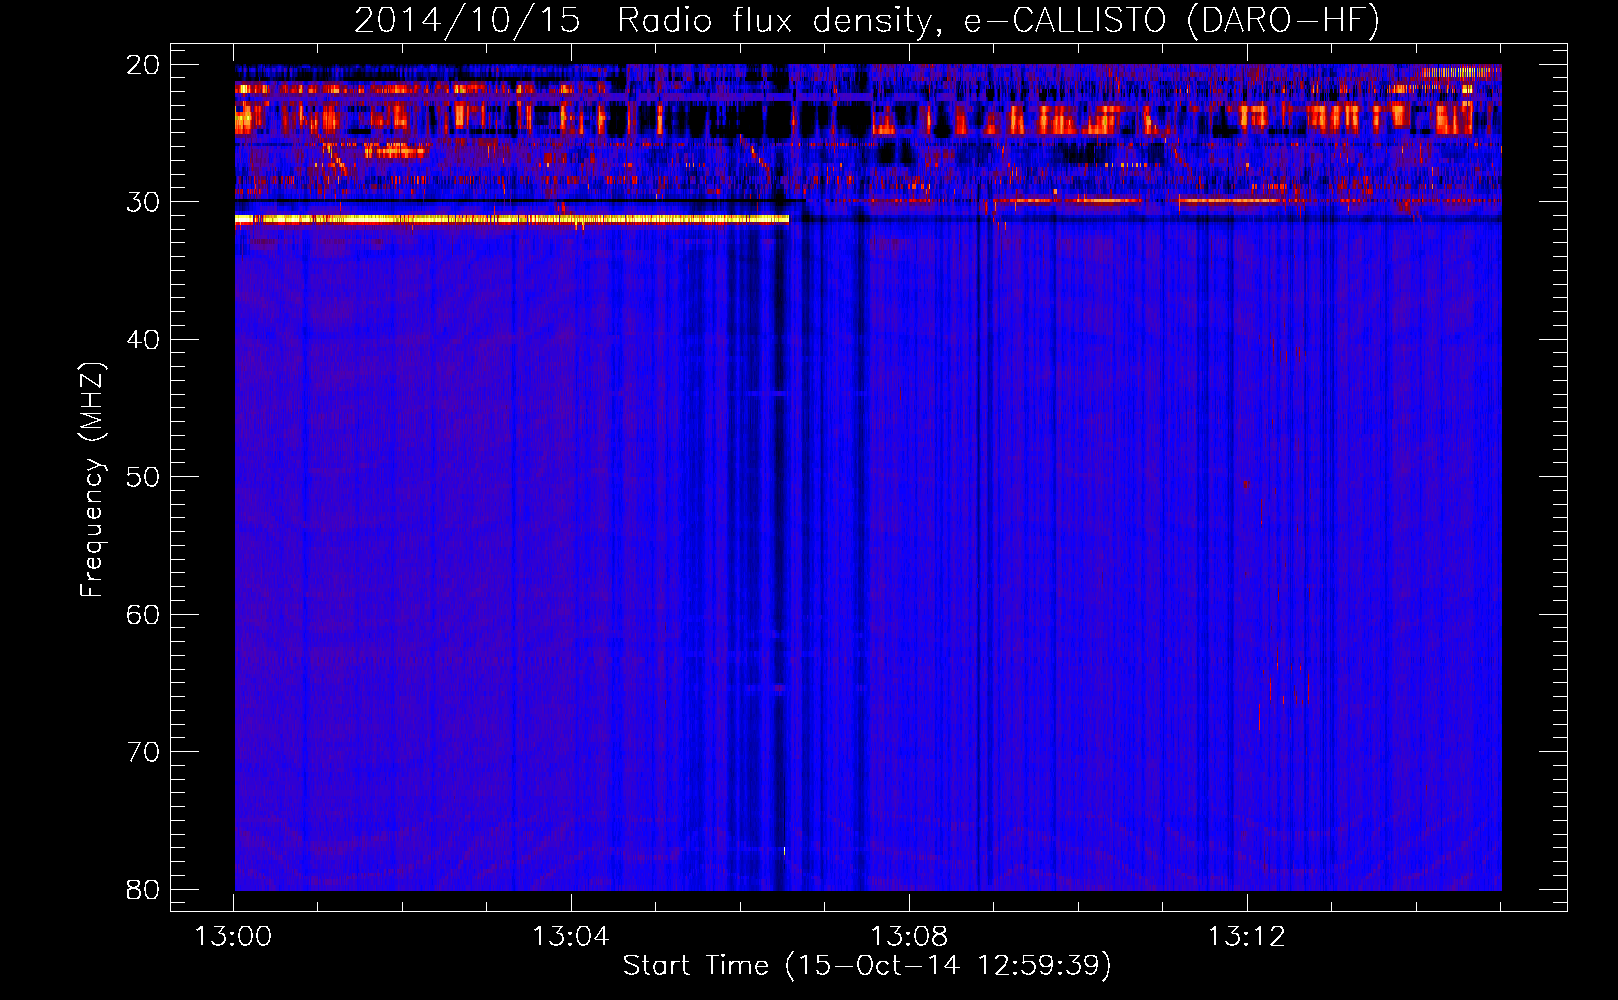Select the 20 MHz frequency tick label
1618x1000 pixels.
tap(143, 65)
